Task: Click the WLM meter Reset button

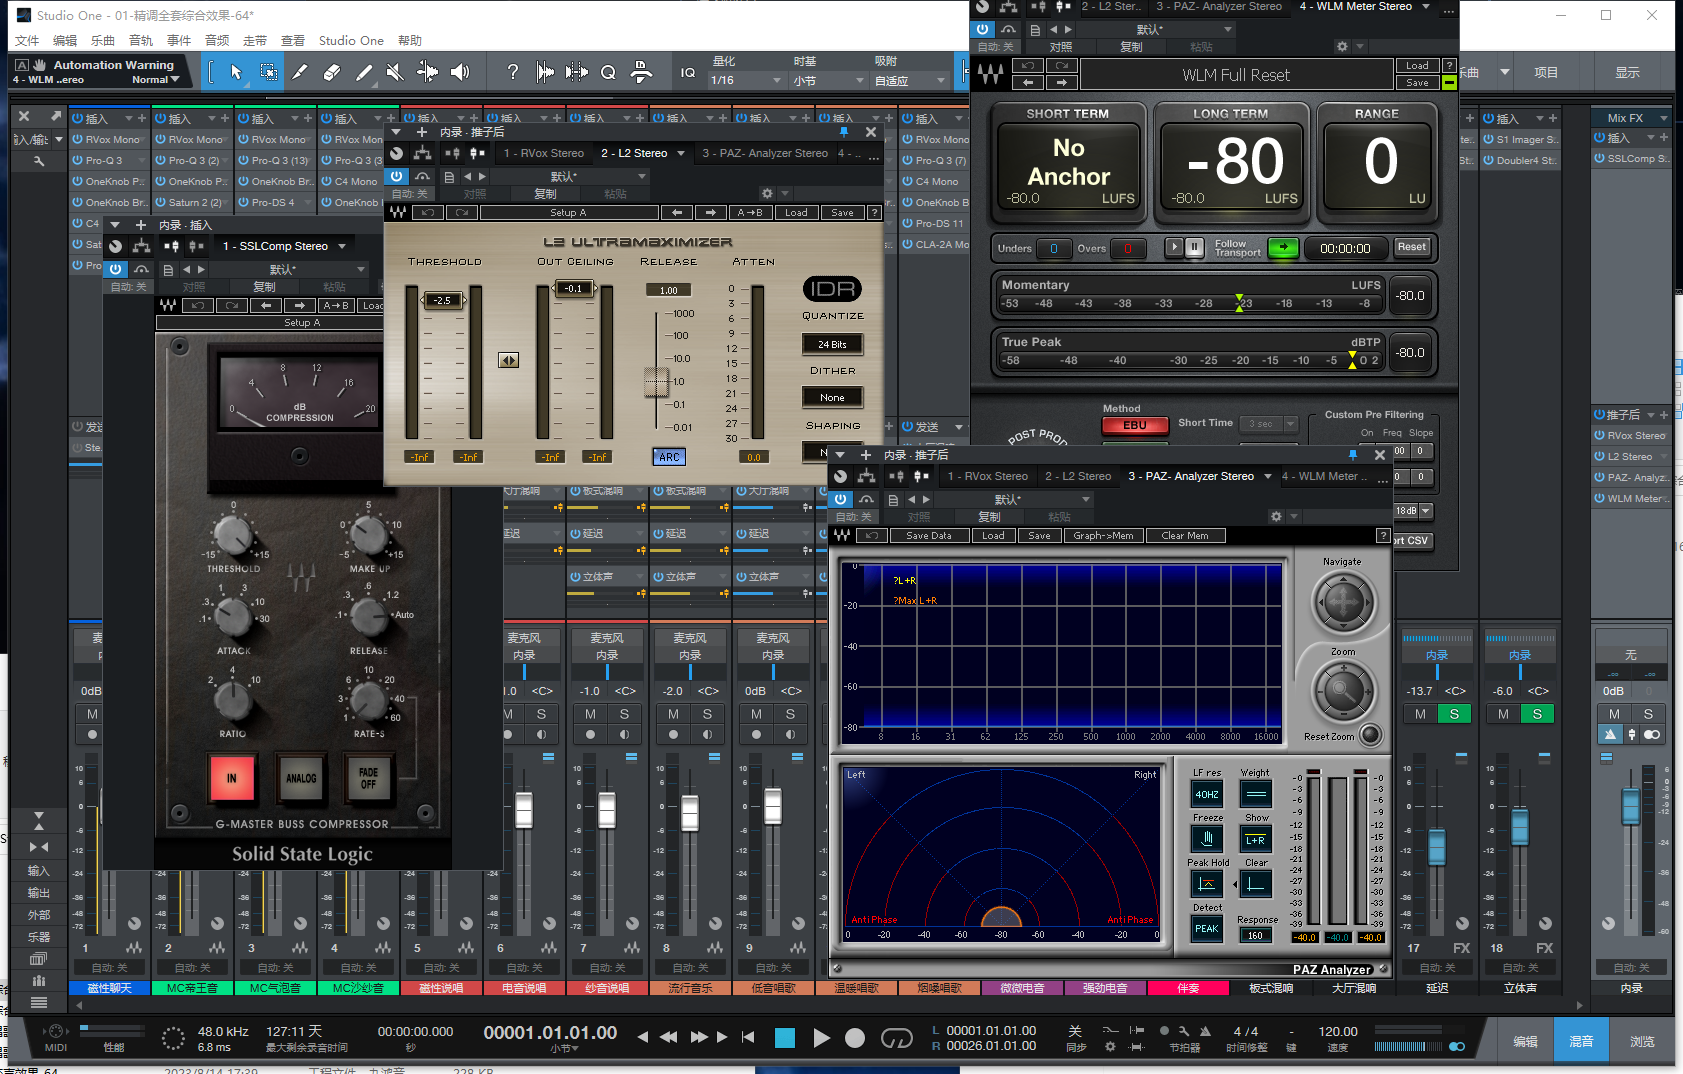Action: (1412, 247)
